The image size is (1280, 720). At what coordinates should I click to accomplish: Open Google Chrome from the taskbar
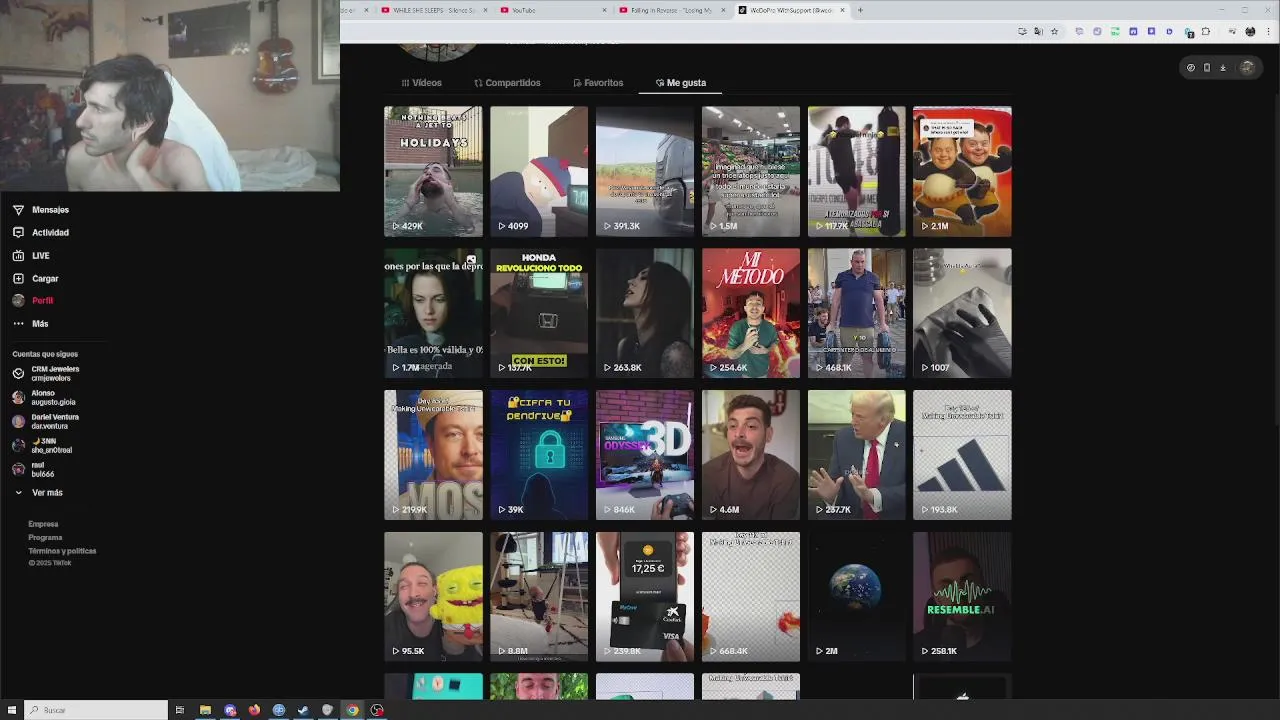352,710
